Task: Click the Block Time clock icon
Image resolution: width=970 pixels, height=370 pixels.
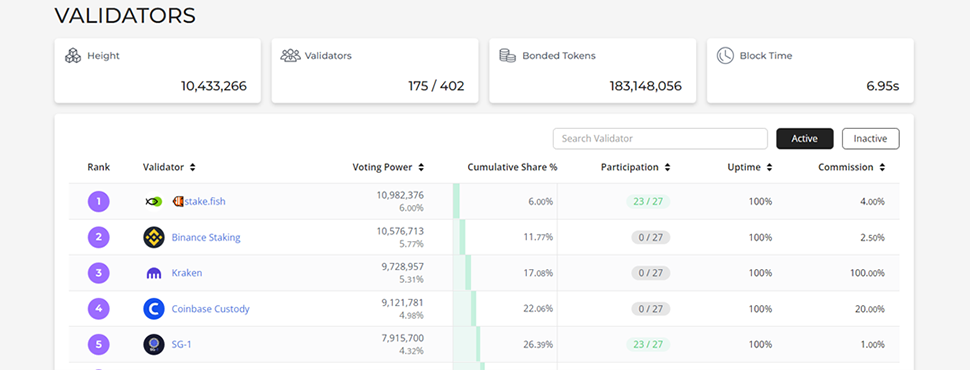Action: click(x=725, y=55)
